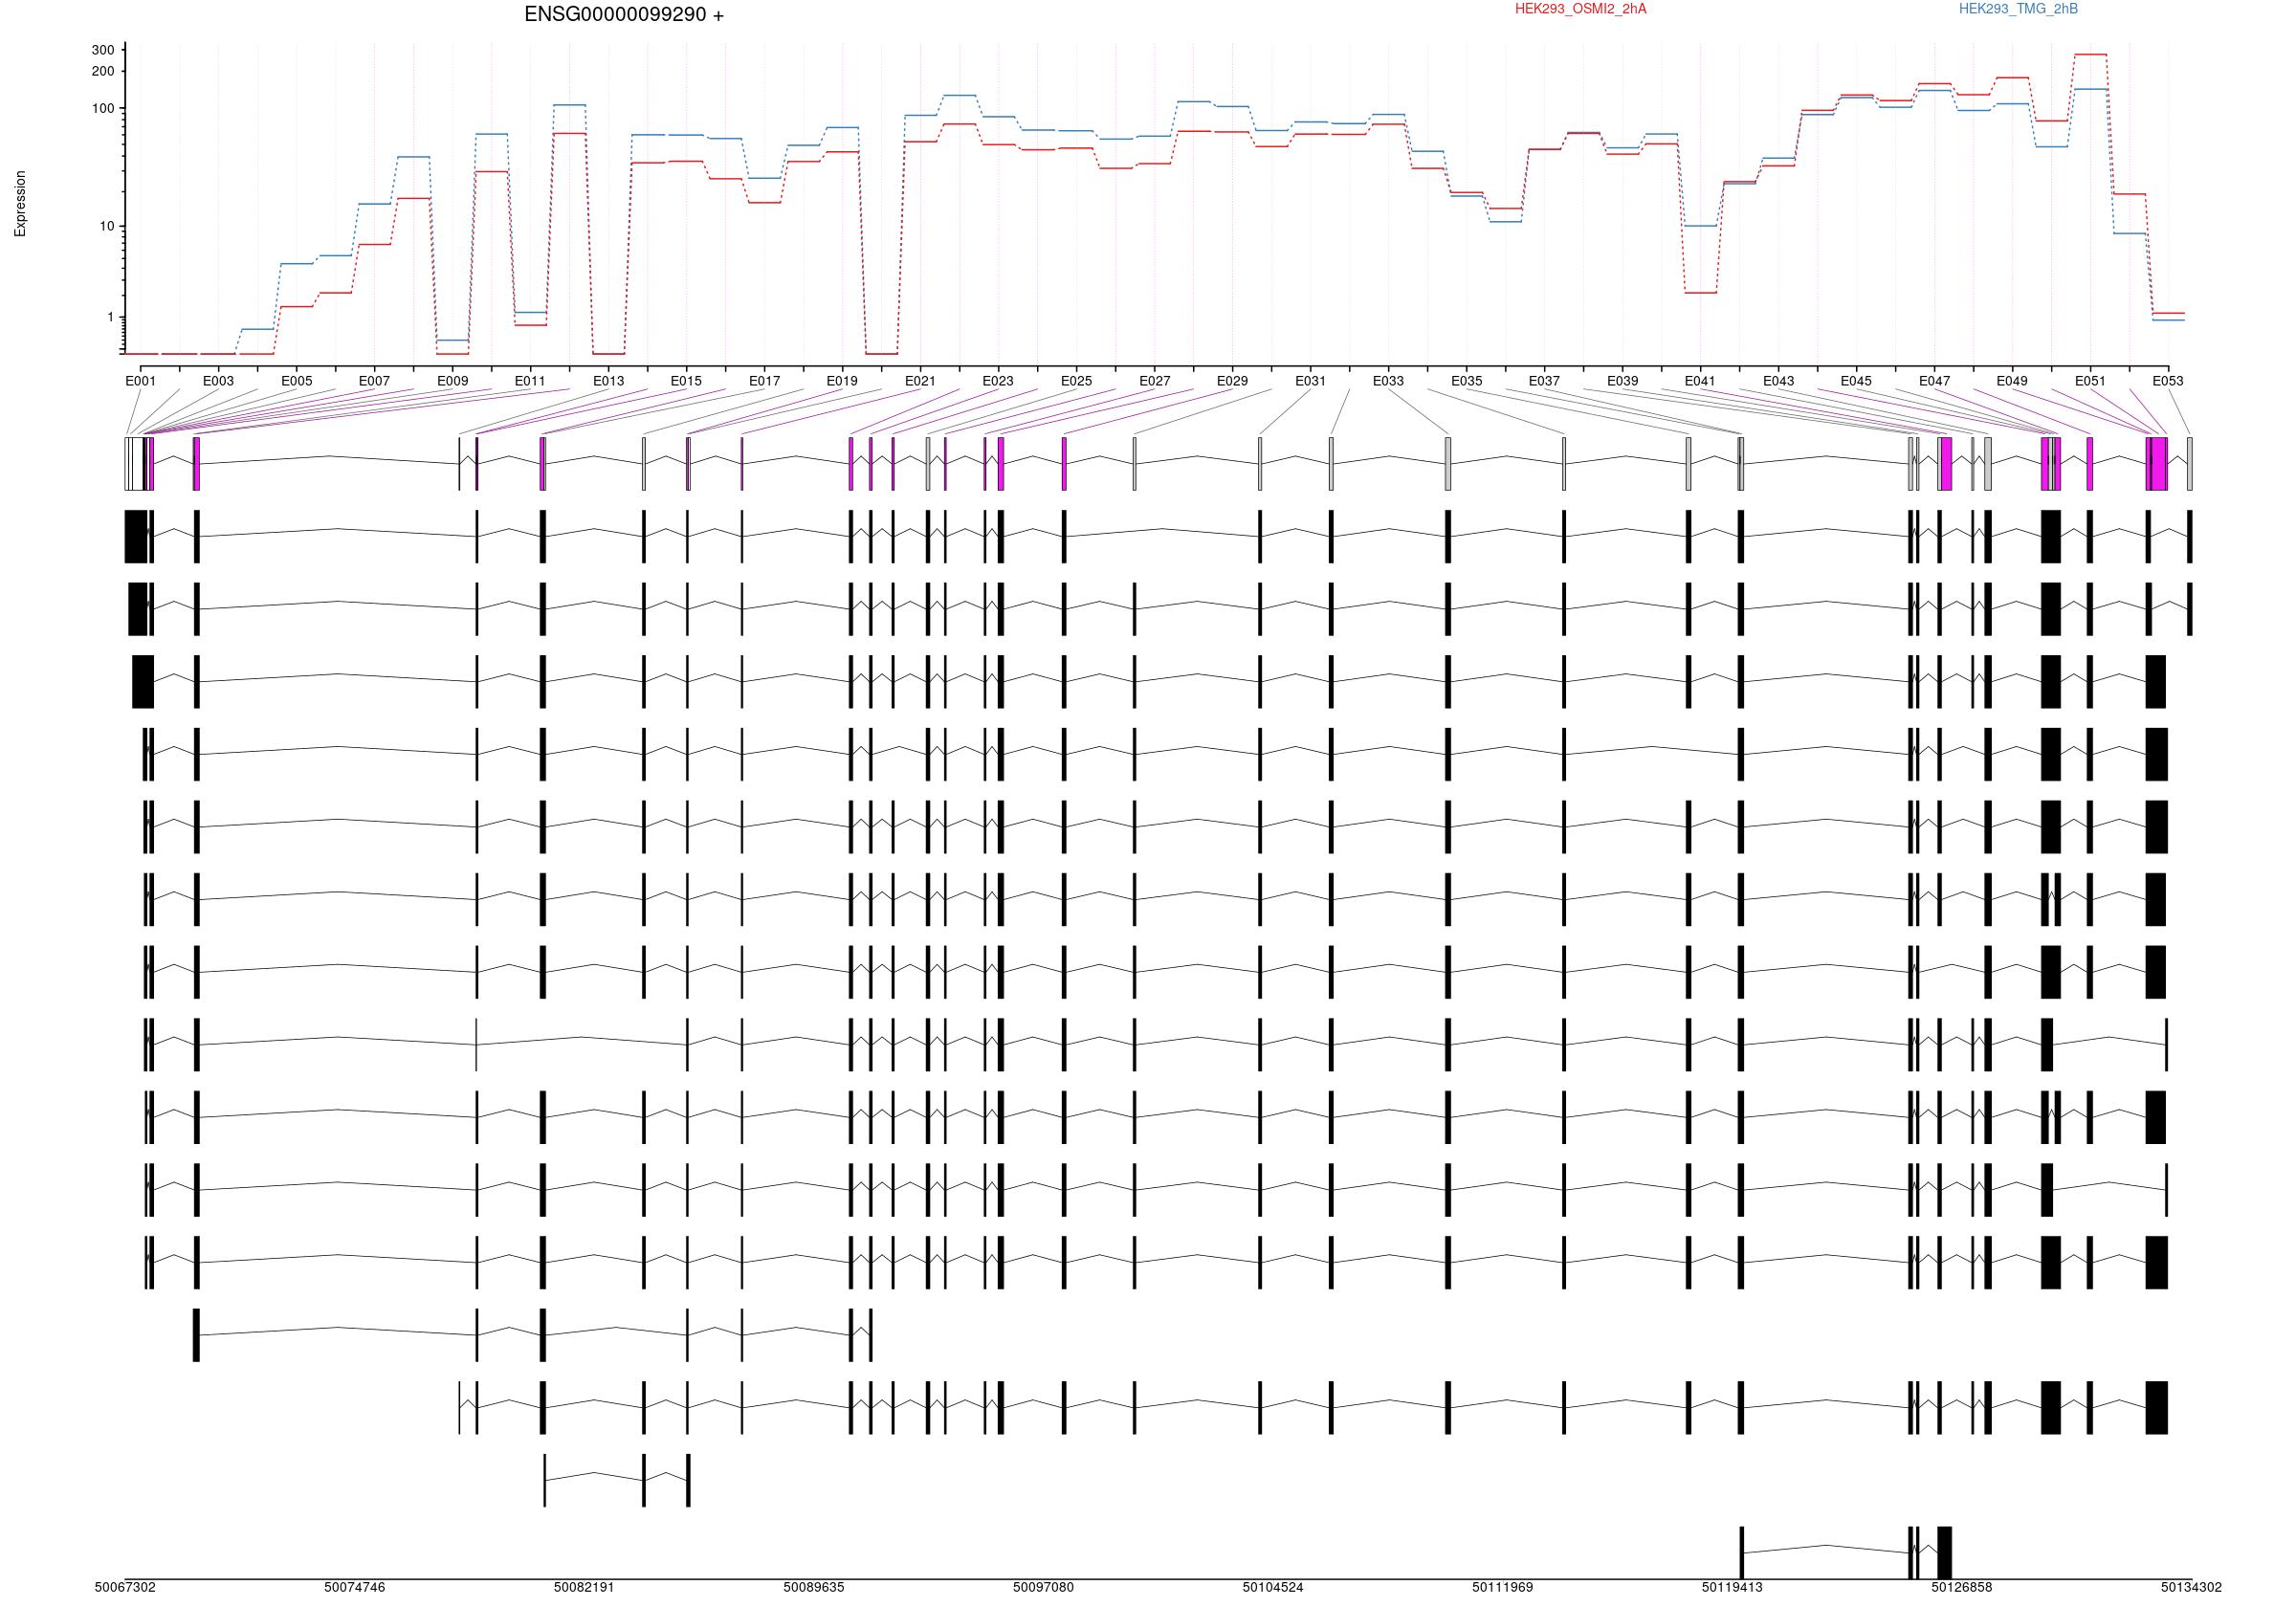
Task: Pick exon label E041
Action: point(1700,381)
